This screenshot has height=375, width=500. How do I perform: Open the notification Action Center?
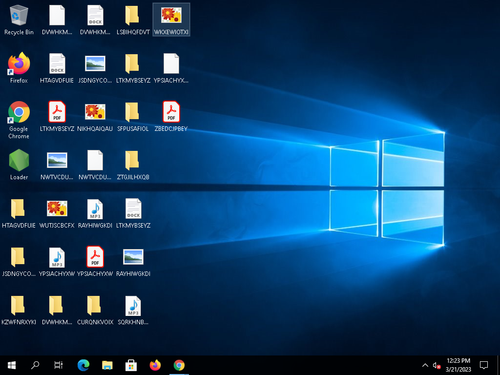(484, 365)
